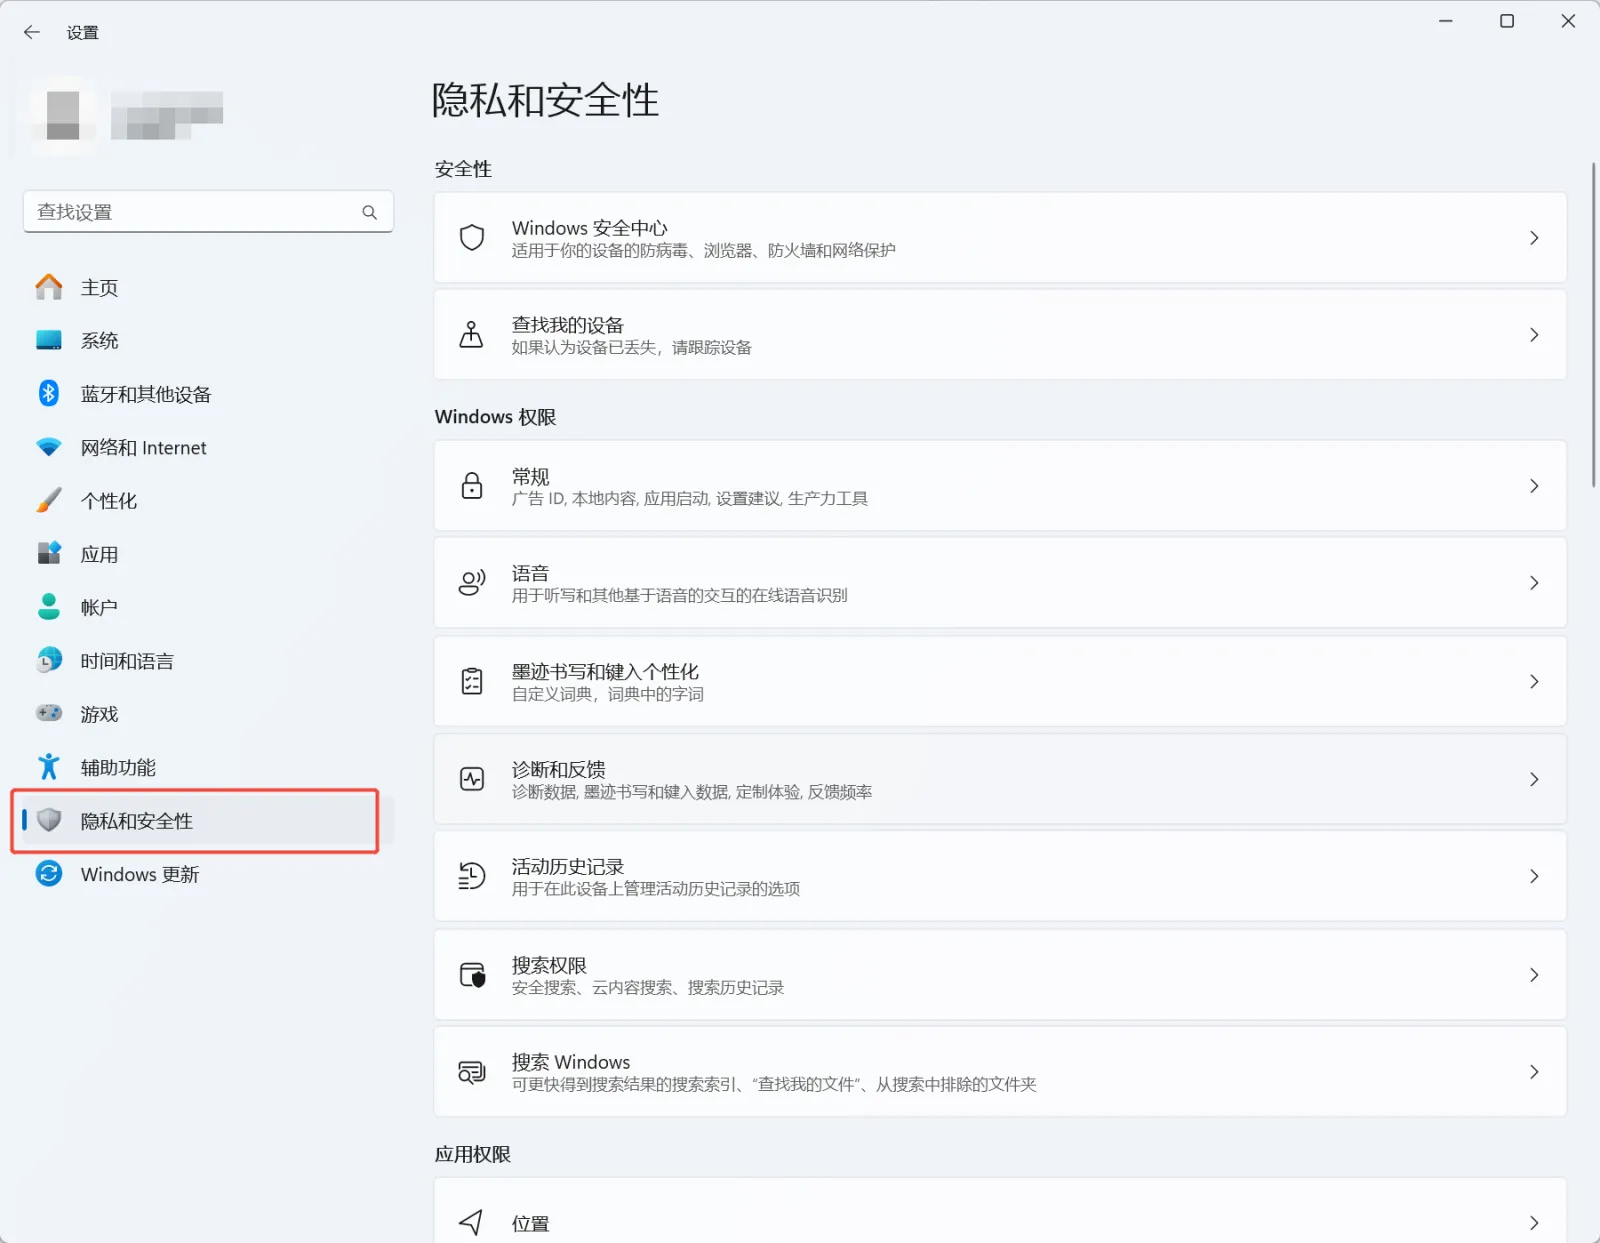Viewport: 1600px width, 1243px height.
Task: Open 墨迹书写和键入个性化 chevron
Action: pos(1534,682)
